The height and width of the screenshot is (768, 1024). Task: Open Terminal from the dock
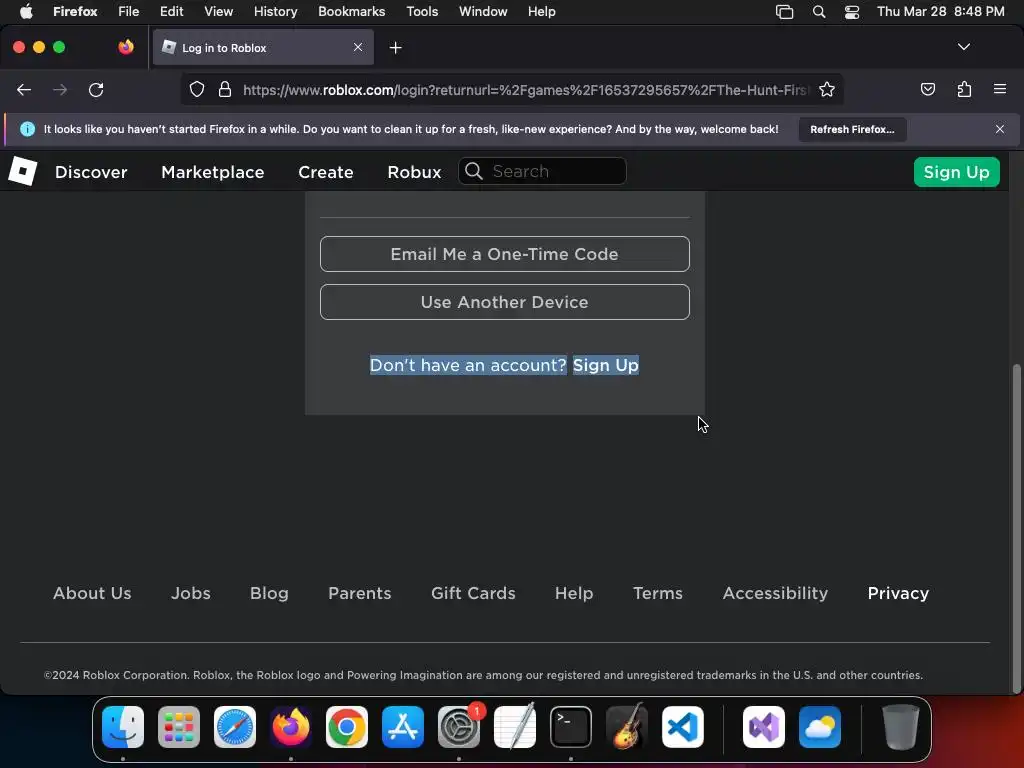[x=571, y=727]
